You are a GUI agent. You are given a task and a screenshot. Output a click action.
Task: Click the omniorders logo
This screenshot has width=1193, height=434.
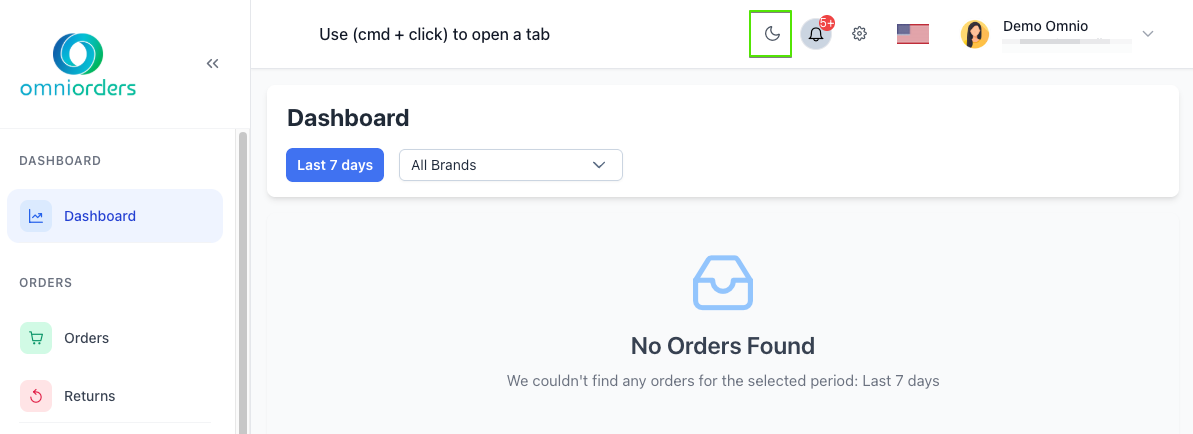click(x=78, y=65)
